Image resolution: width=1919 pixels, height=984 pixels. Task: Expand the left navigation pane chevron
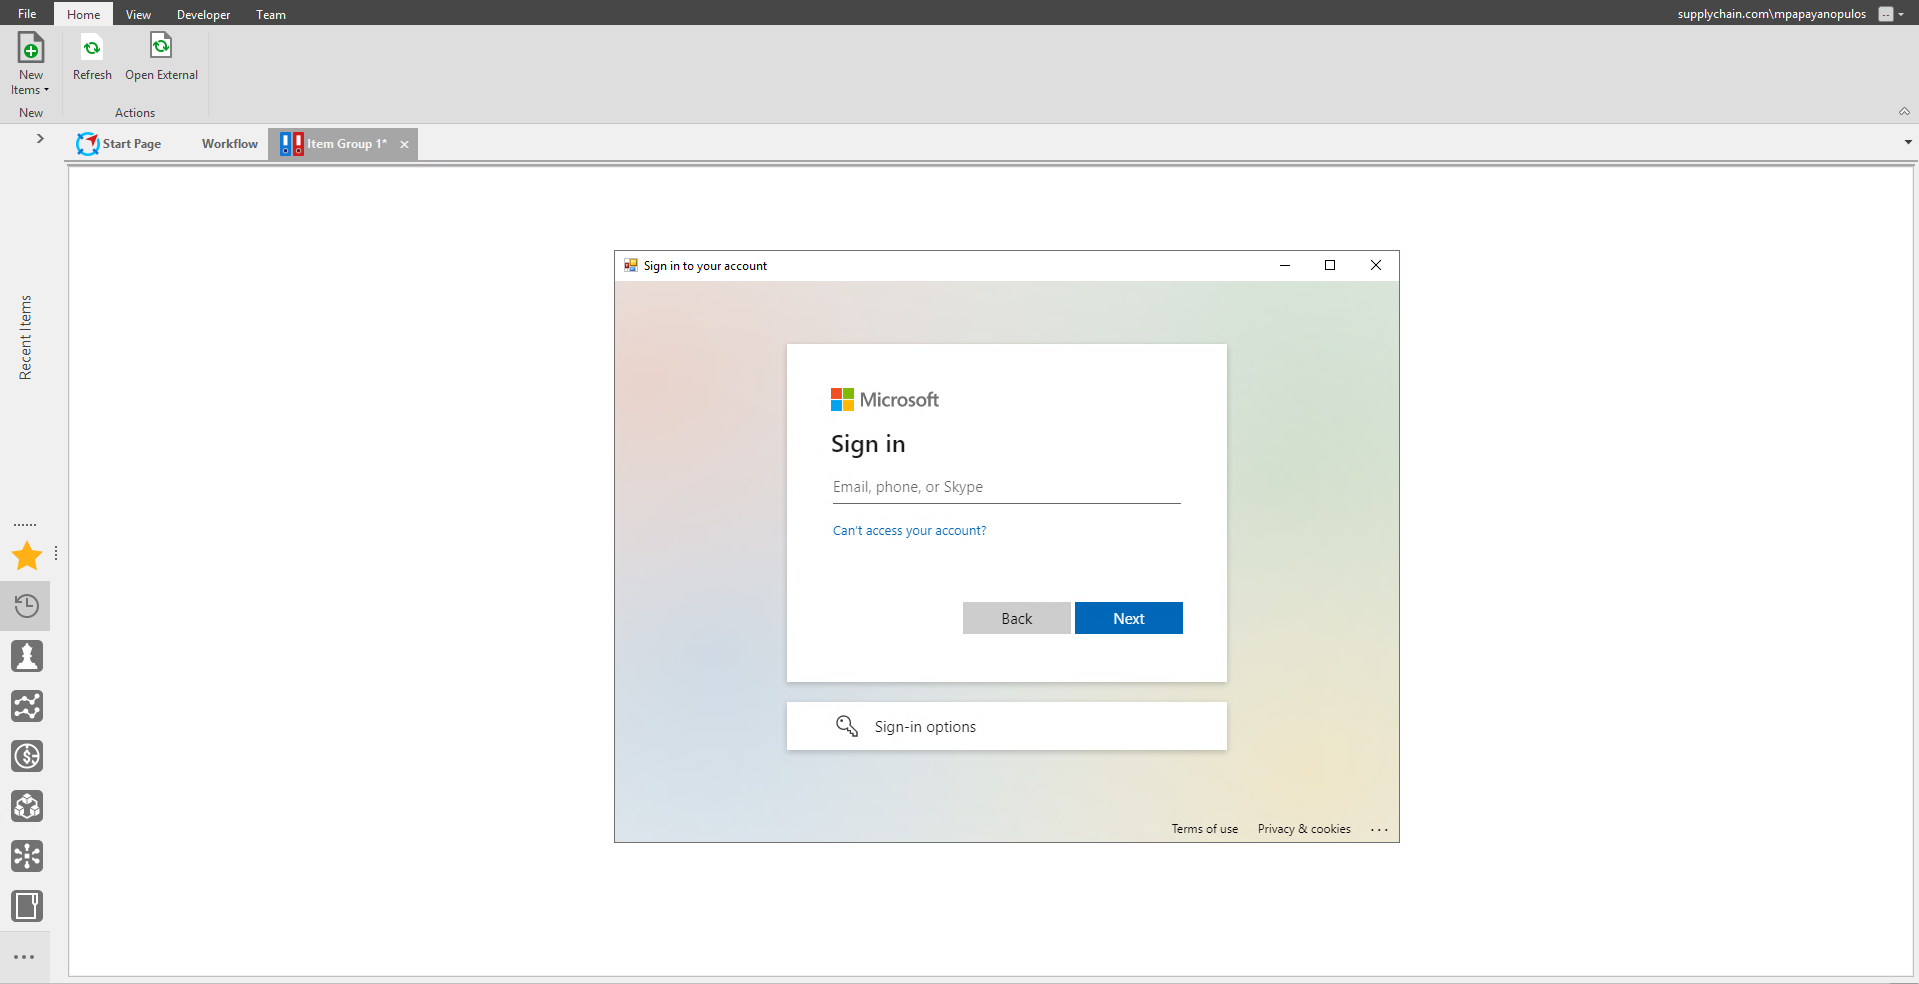click(40, 138)
